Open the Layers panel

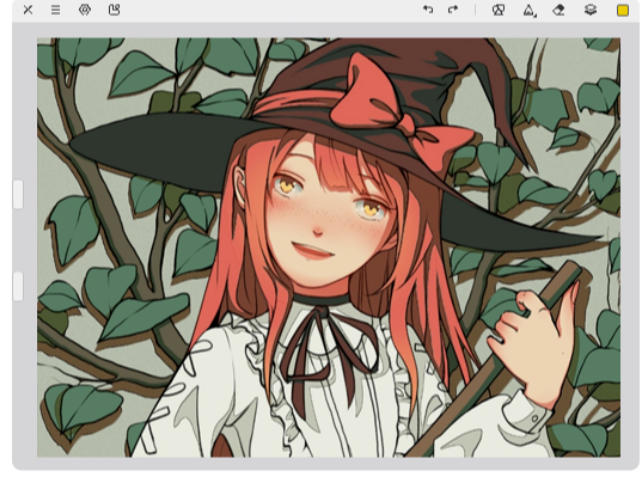coord(590,10)
